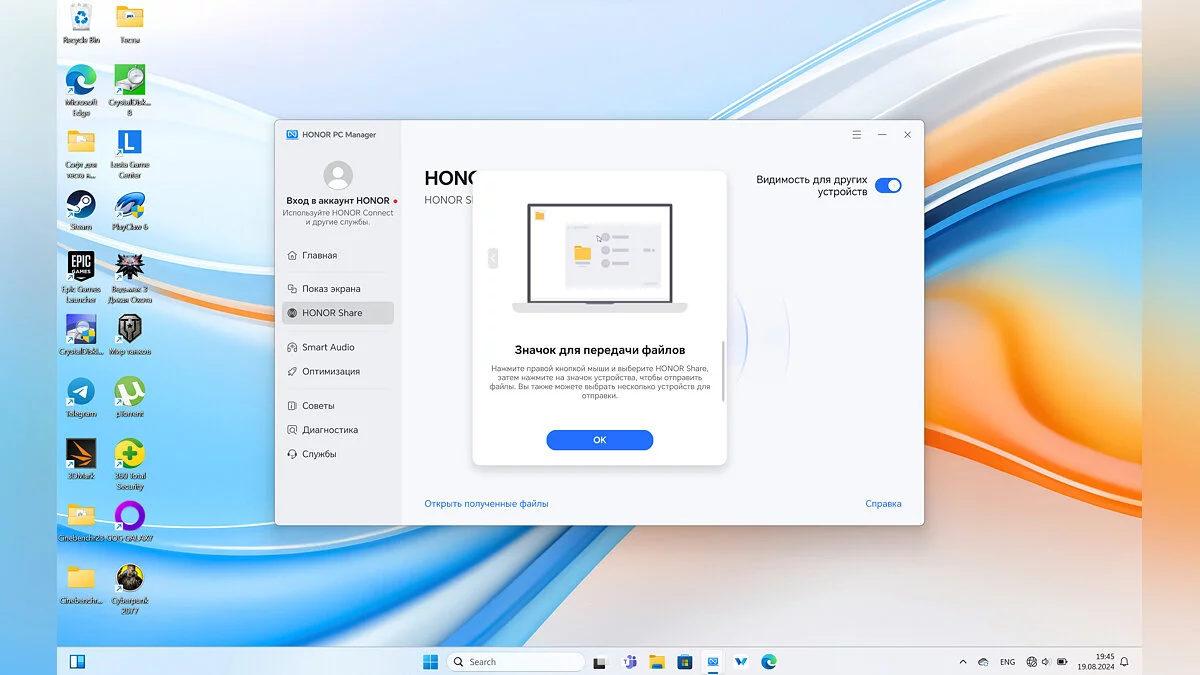Select the Cinebench23 folder
Image resolution: width=1200 pixels, height=675 pixels.
click(81, 522)
